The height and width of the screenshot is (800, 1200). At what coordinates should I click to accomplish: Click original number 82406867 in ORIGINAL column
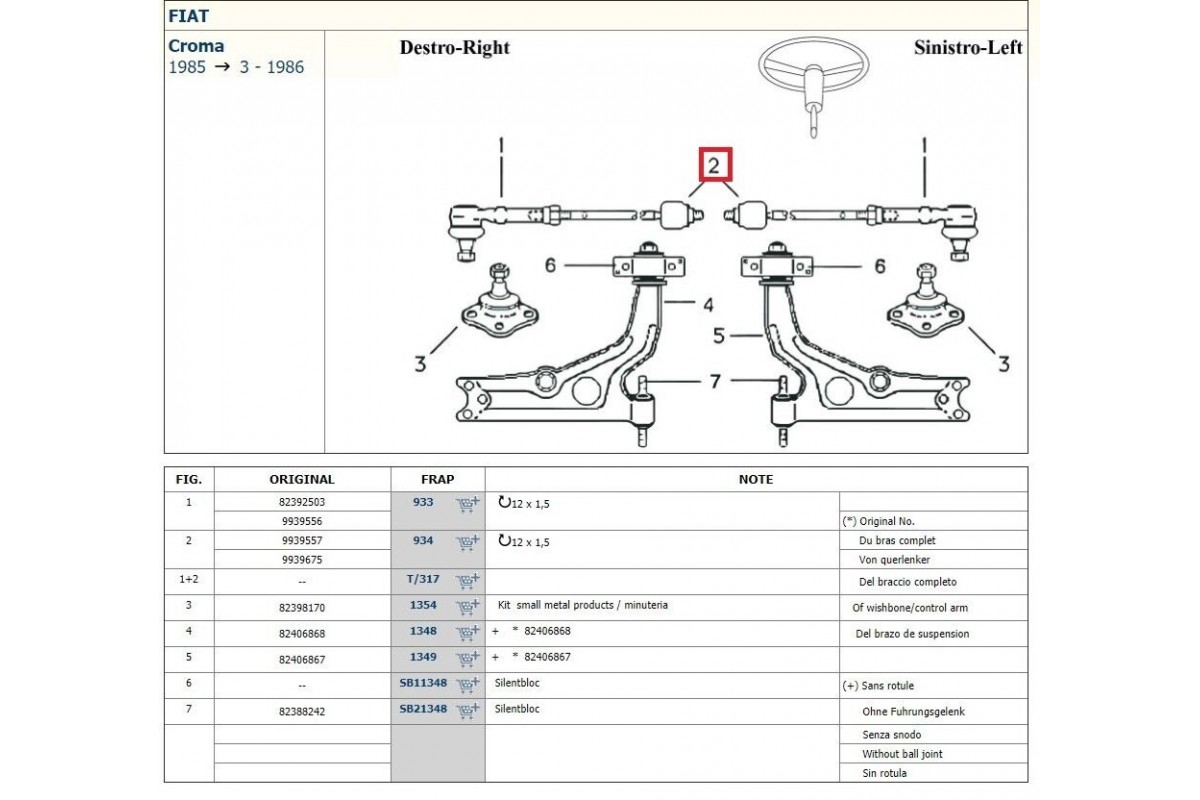tap(302, 660)
